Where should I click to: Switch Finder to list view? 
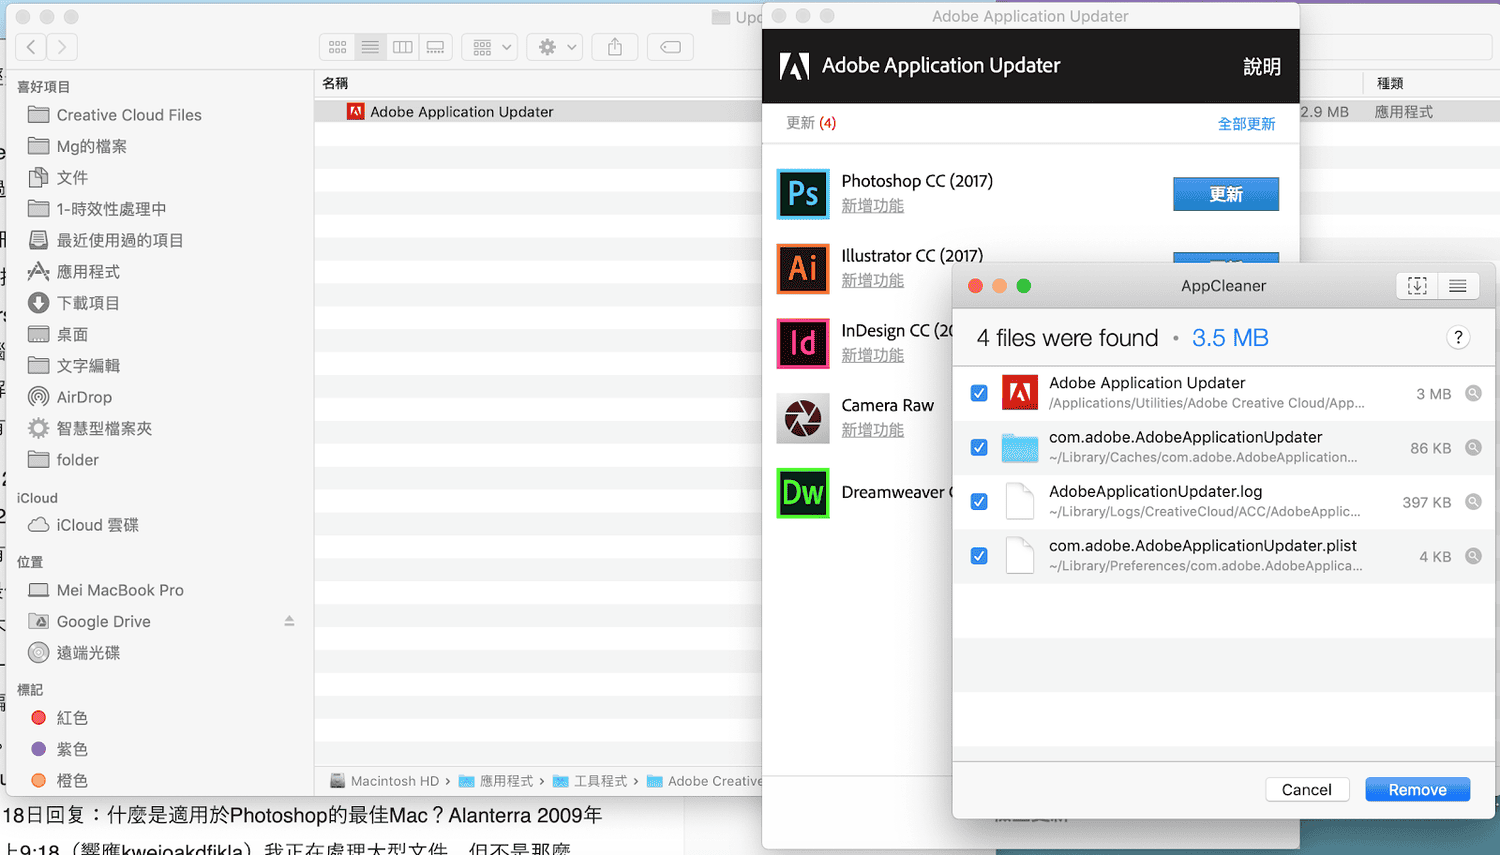(370, 47)
